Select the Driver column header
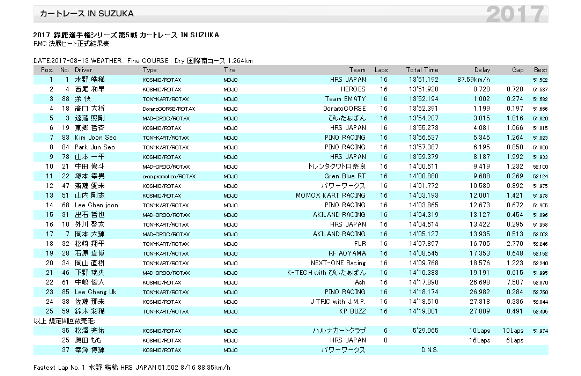This screenshot has width=581, height=376. 83,70
